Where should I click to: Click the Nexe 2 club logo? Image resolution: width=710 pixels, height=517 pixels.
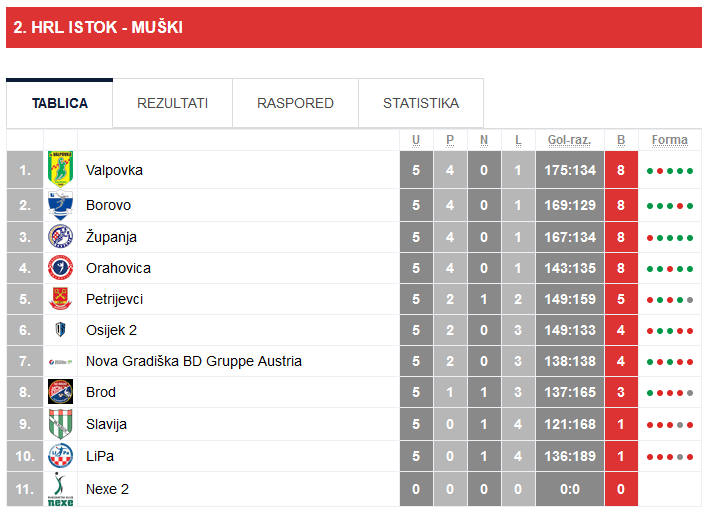coord(60,489)
